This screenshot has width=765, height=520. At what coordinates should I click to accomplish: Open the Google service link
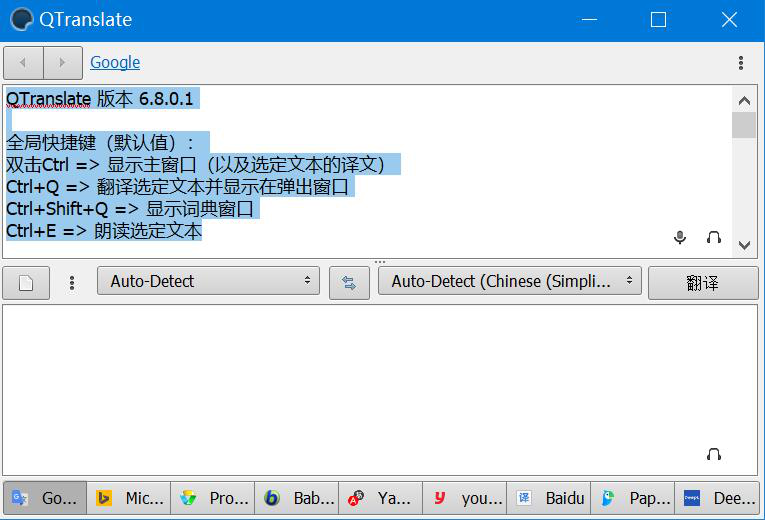115,62
